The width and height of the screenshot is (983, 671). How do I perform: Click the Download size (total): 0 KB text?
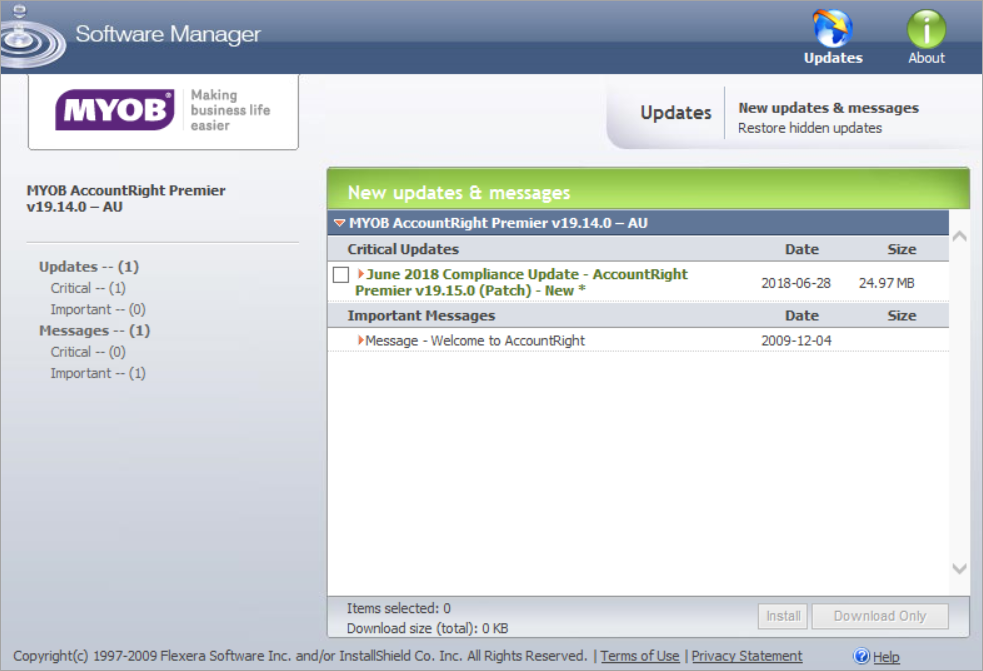427,628
